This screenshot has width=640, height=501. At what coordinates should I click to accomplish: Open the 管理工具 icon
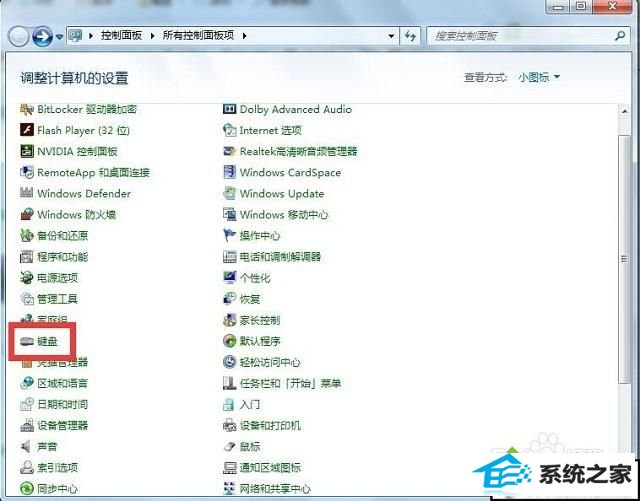click(27, 299)
